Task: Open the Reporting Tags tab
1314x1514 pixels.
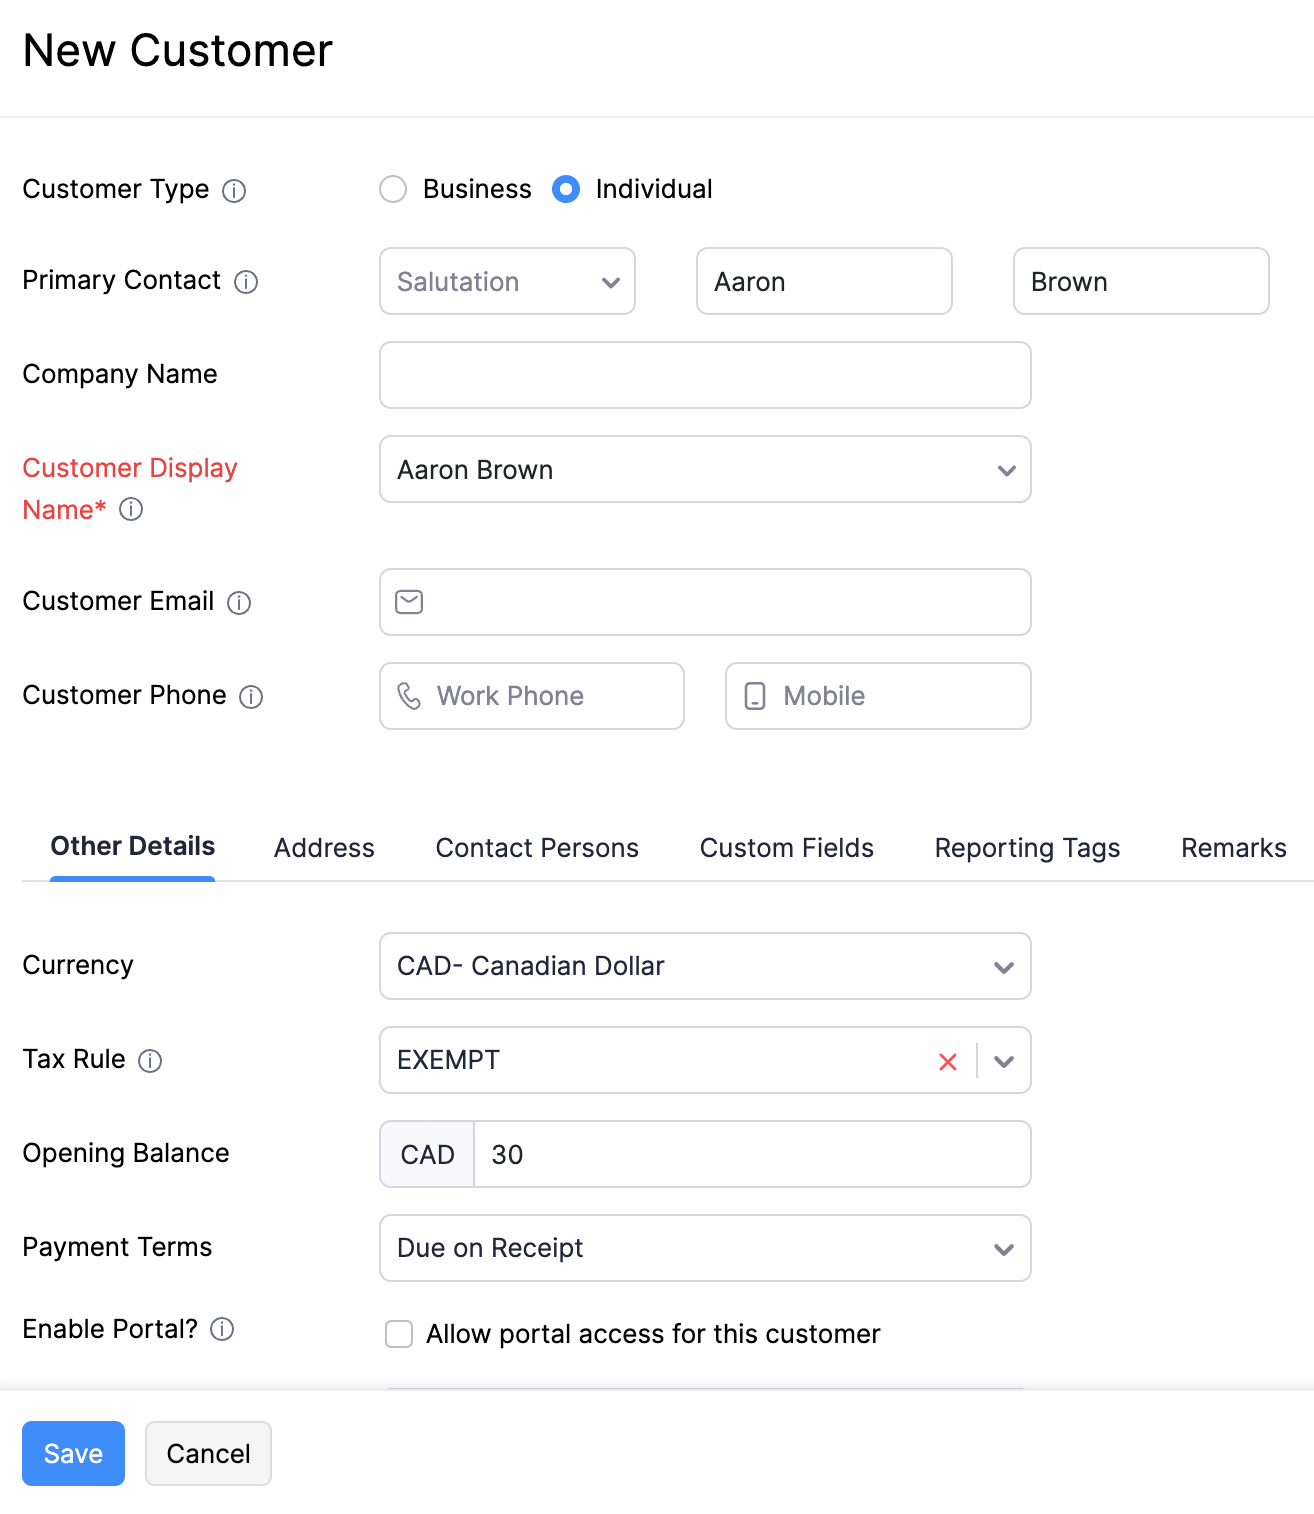Action: (1026, 847)
